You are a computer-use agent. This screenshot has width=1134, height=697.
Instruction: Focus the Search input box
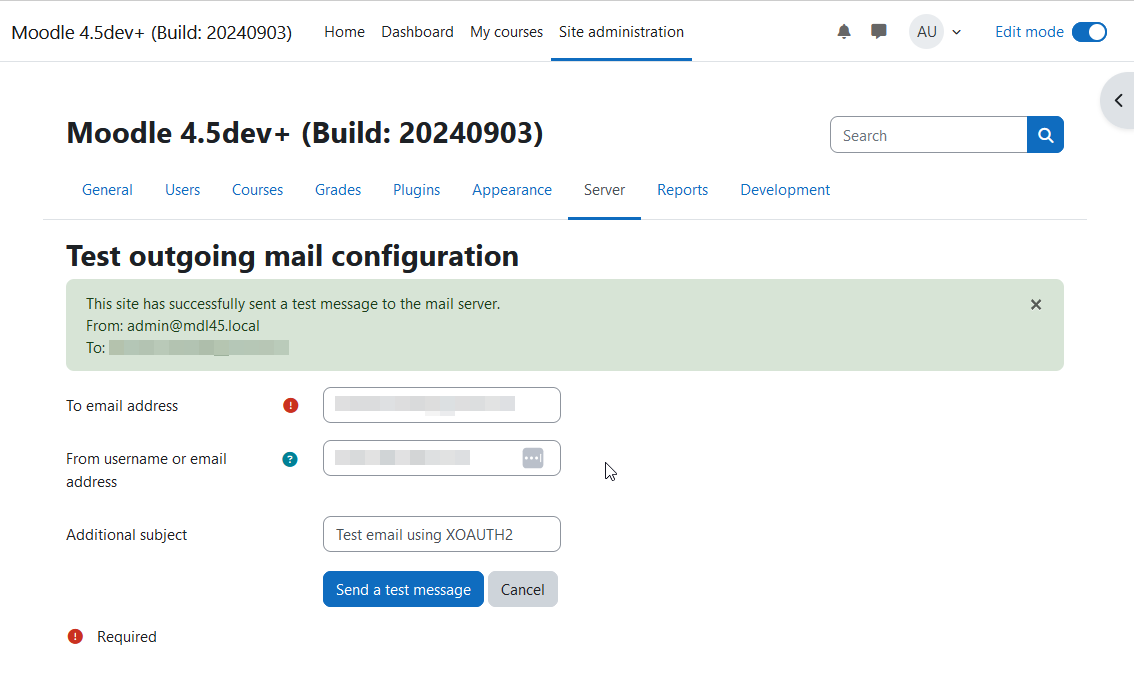coord(929,134)
